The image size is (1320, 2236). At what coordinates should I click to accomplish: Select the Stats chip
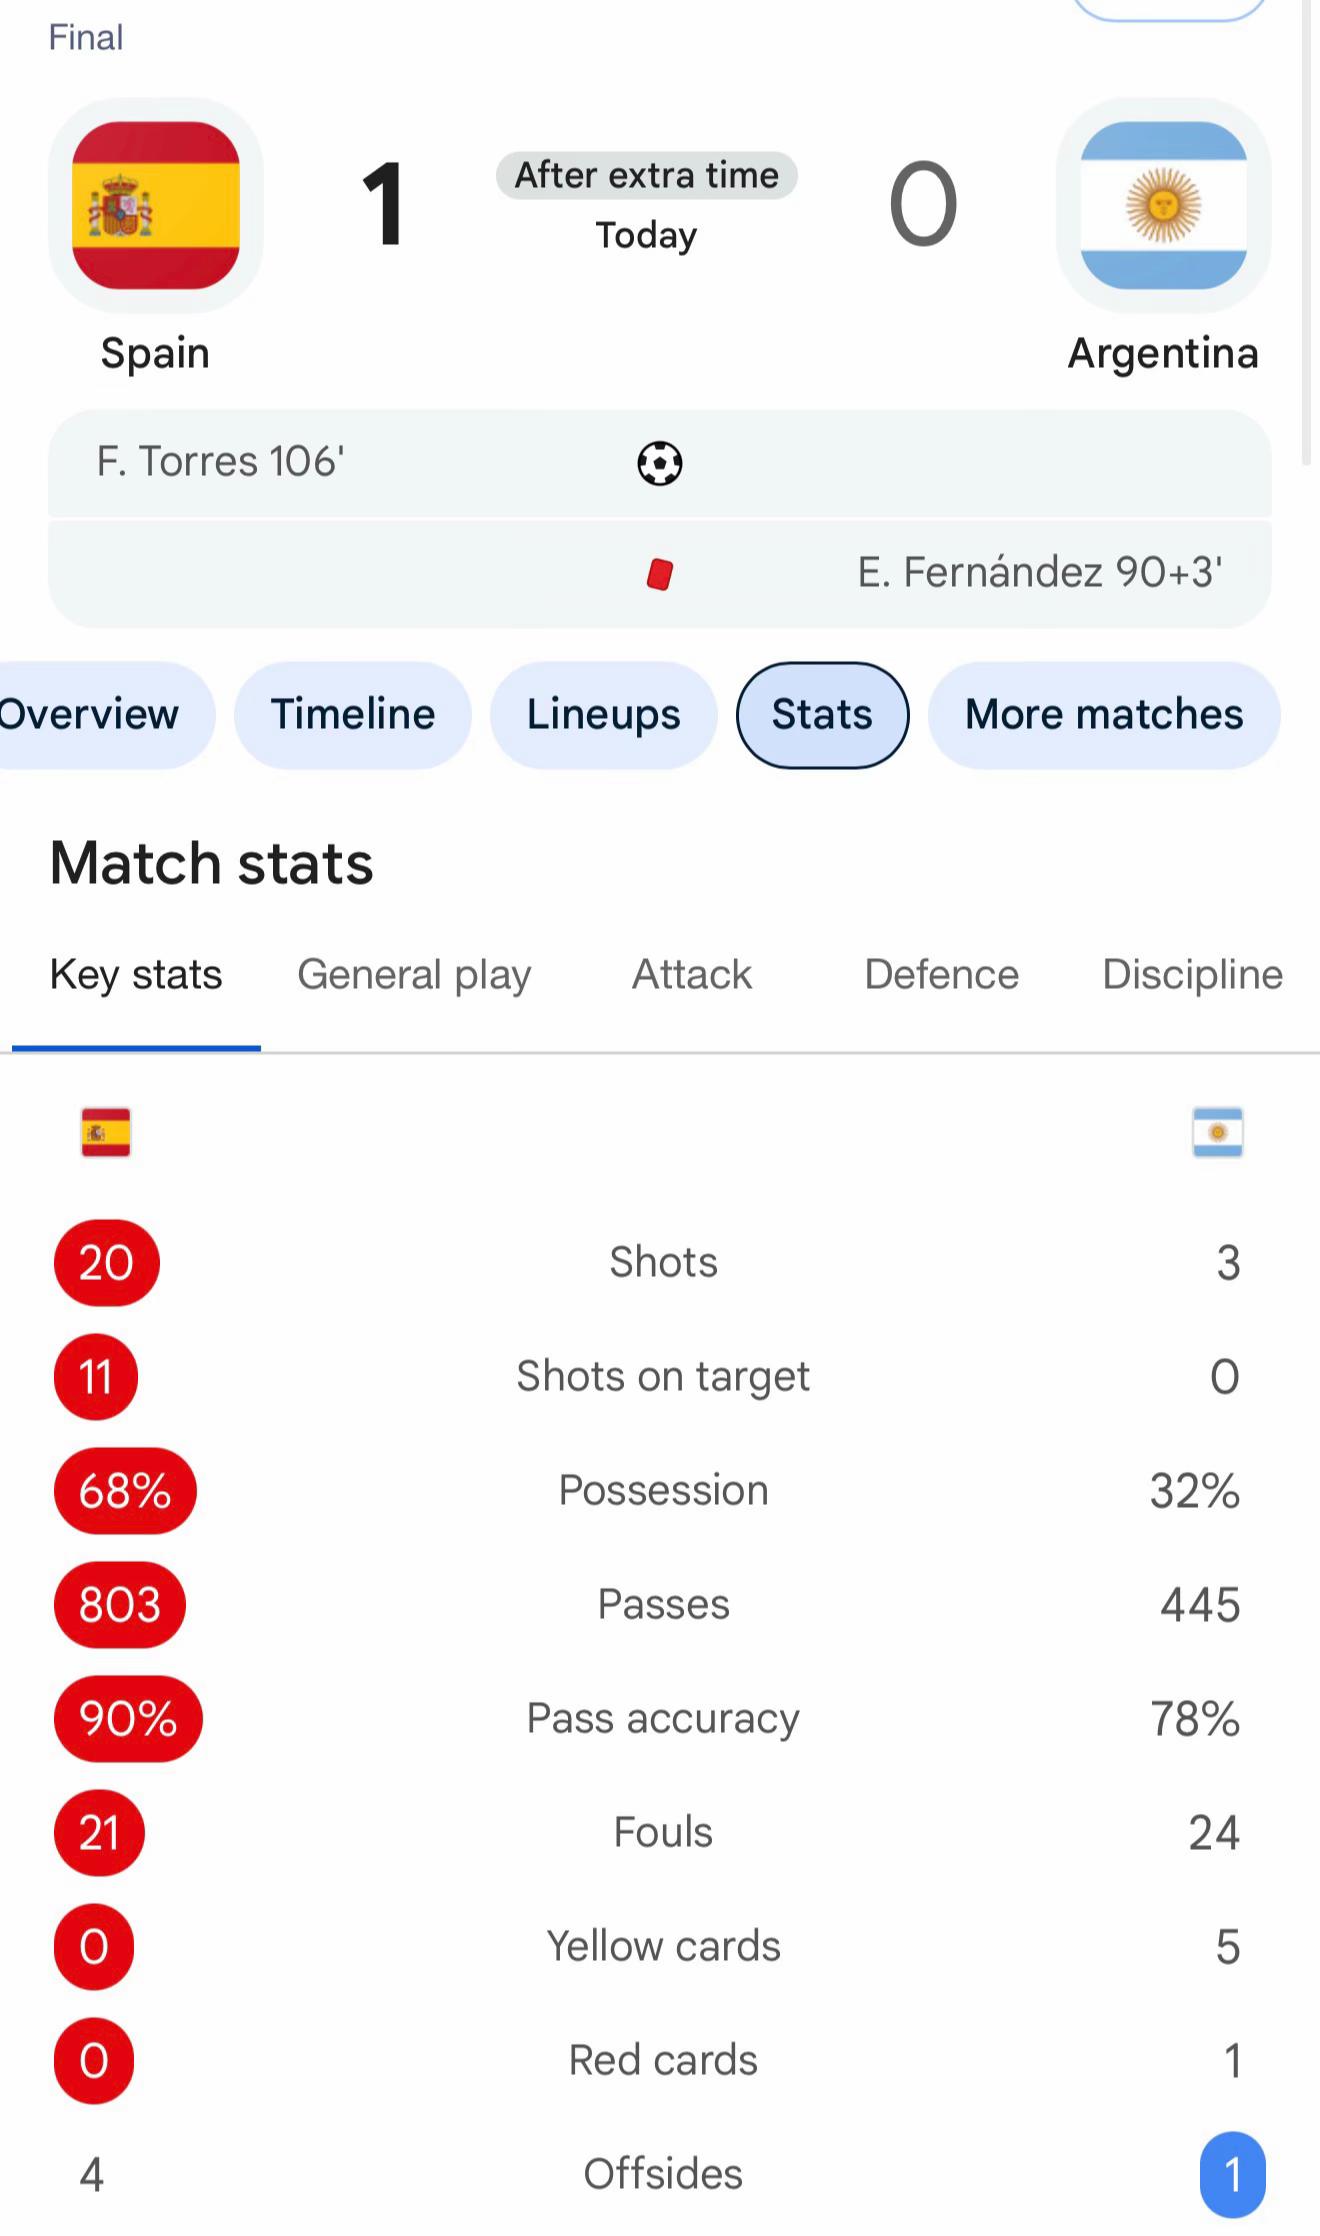(x=822, y=715)
